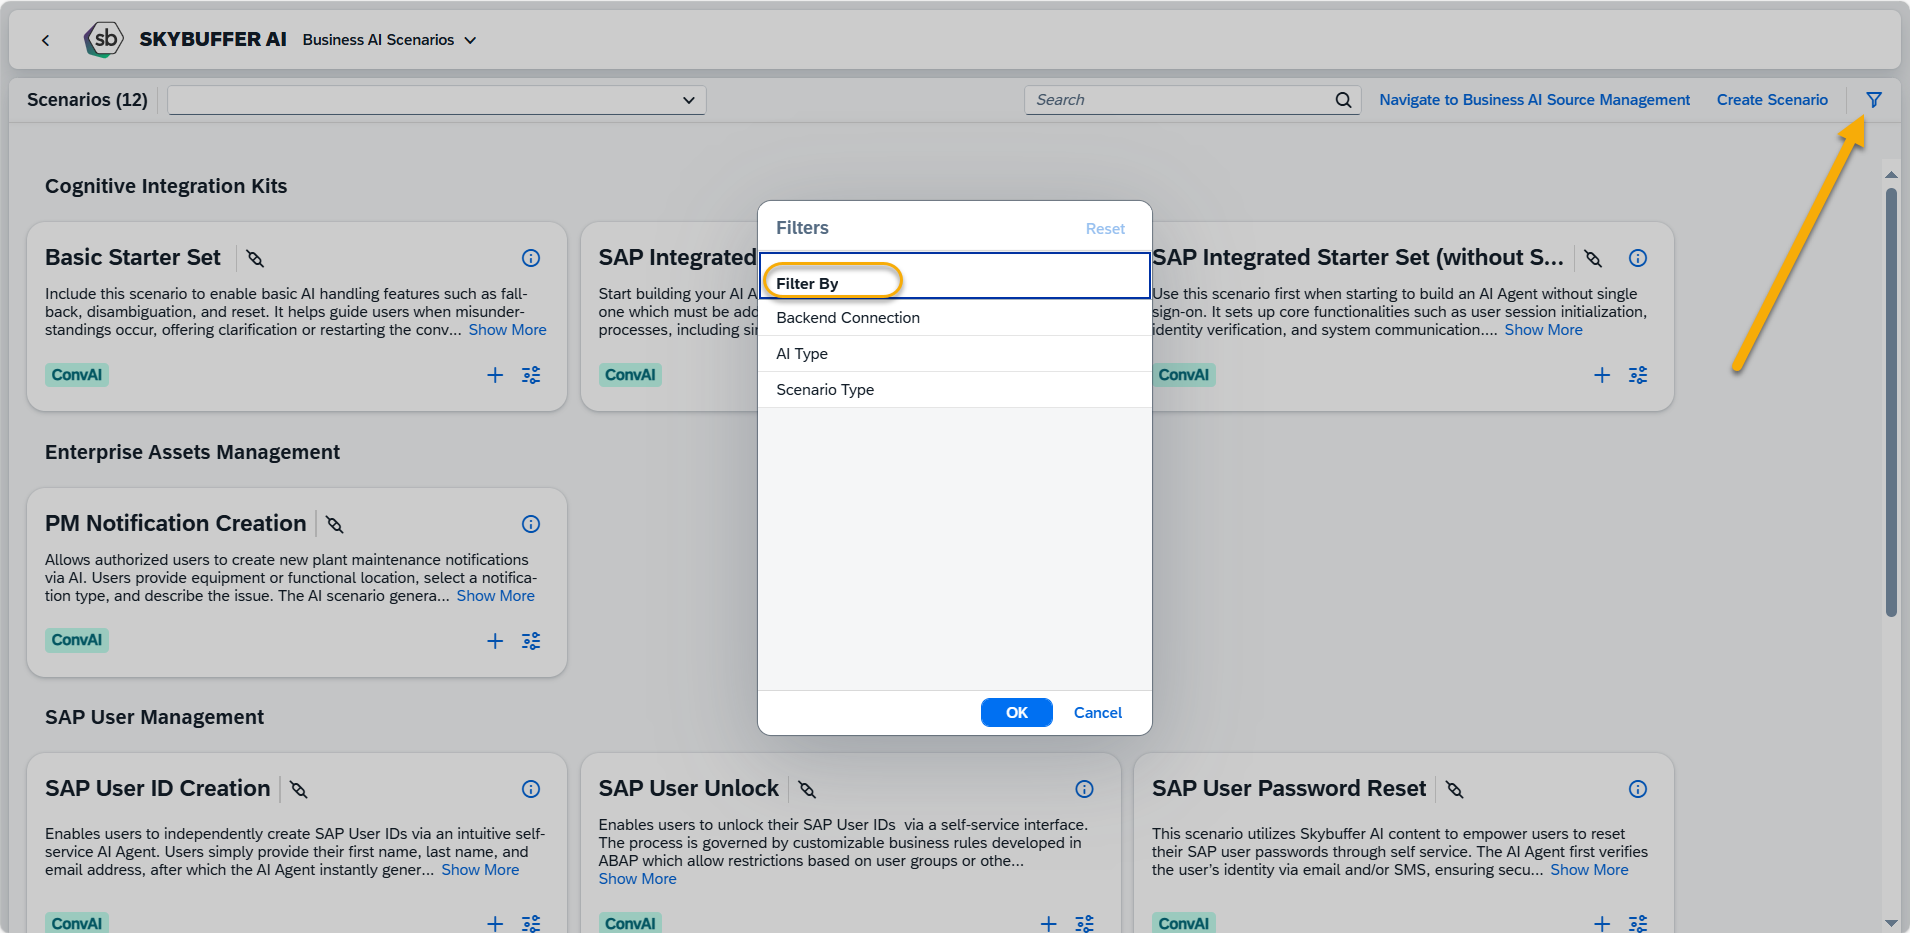Screen dimensions: 1910x933
Task: Show More for SAP Integrated Starter Set (without S...
Action: [1543, 330]
